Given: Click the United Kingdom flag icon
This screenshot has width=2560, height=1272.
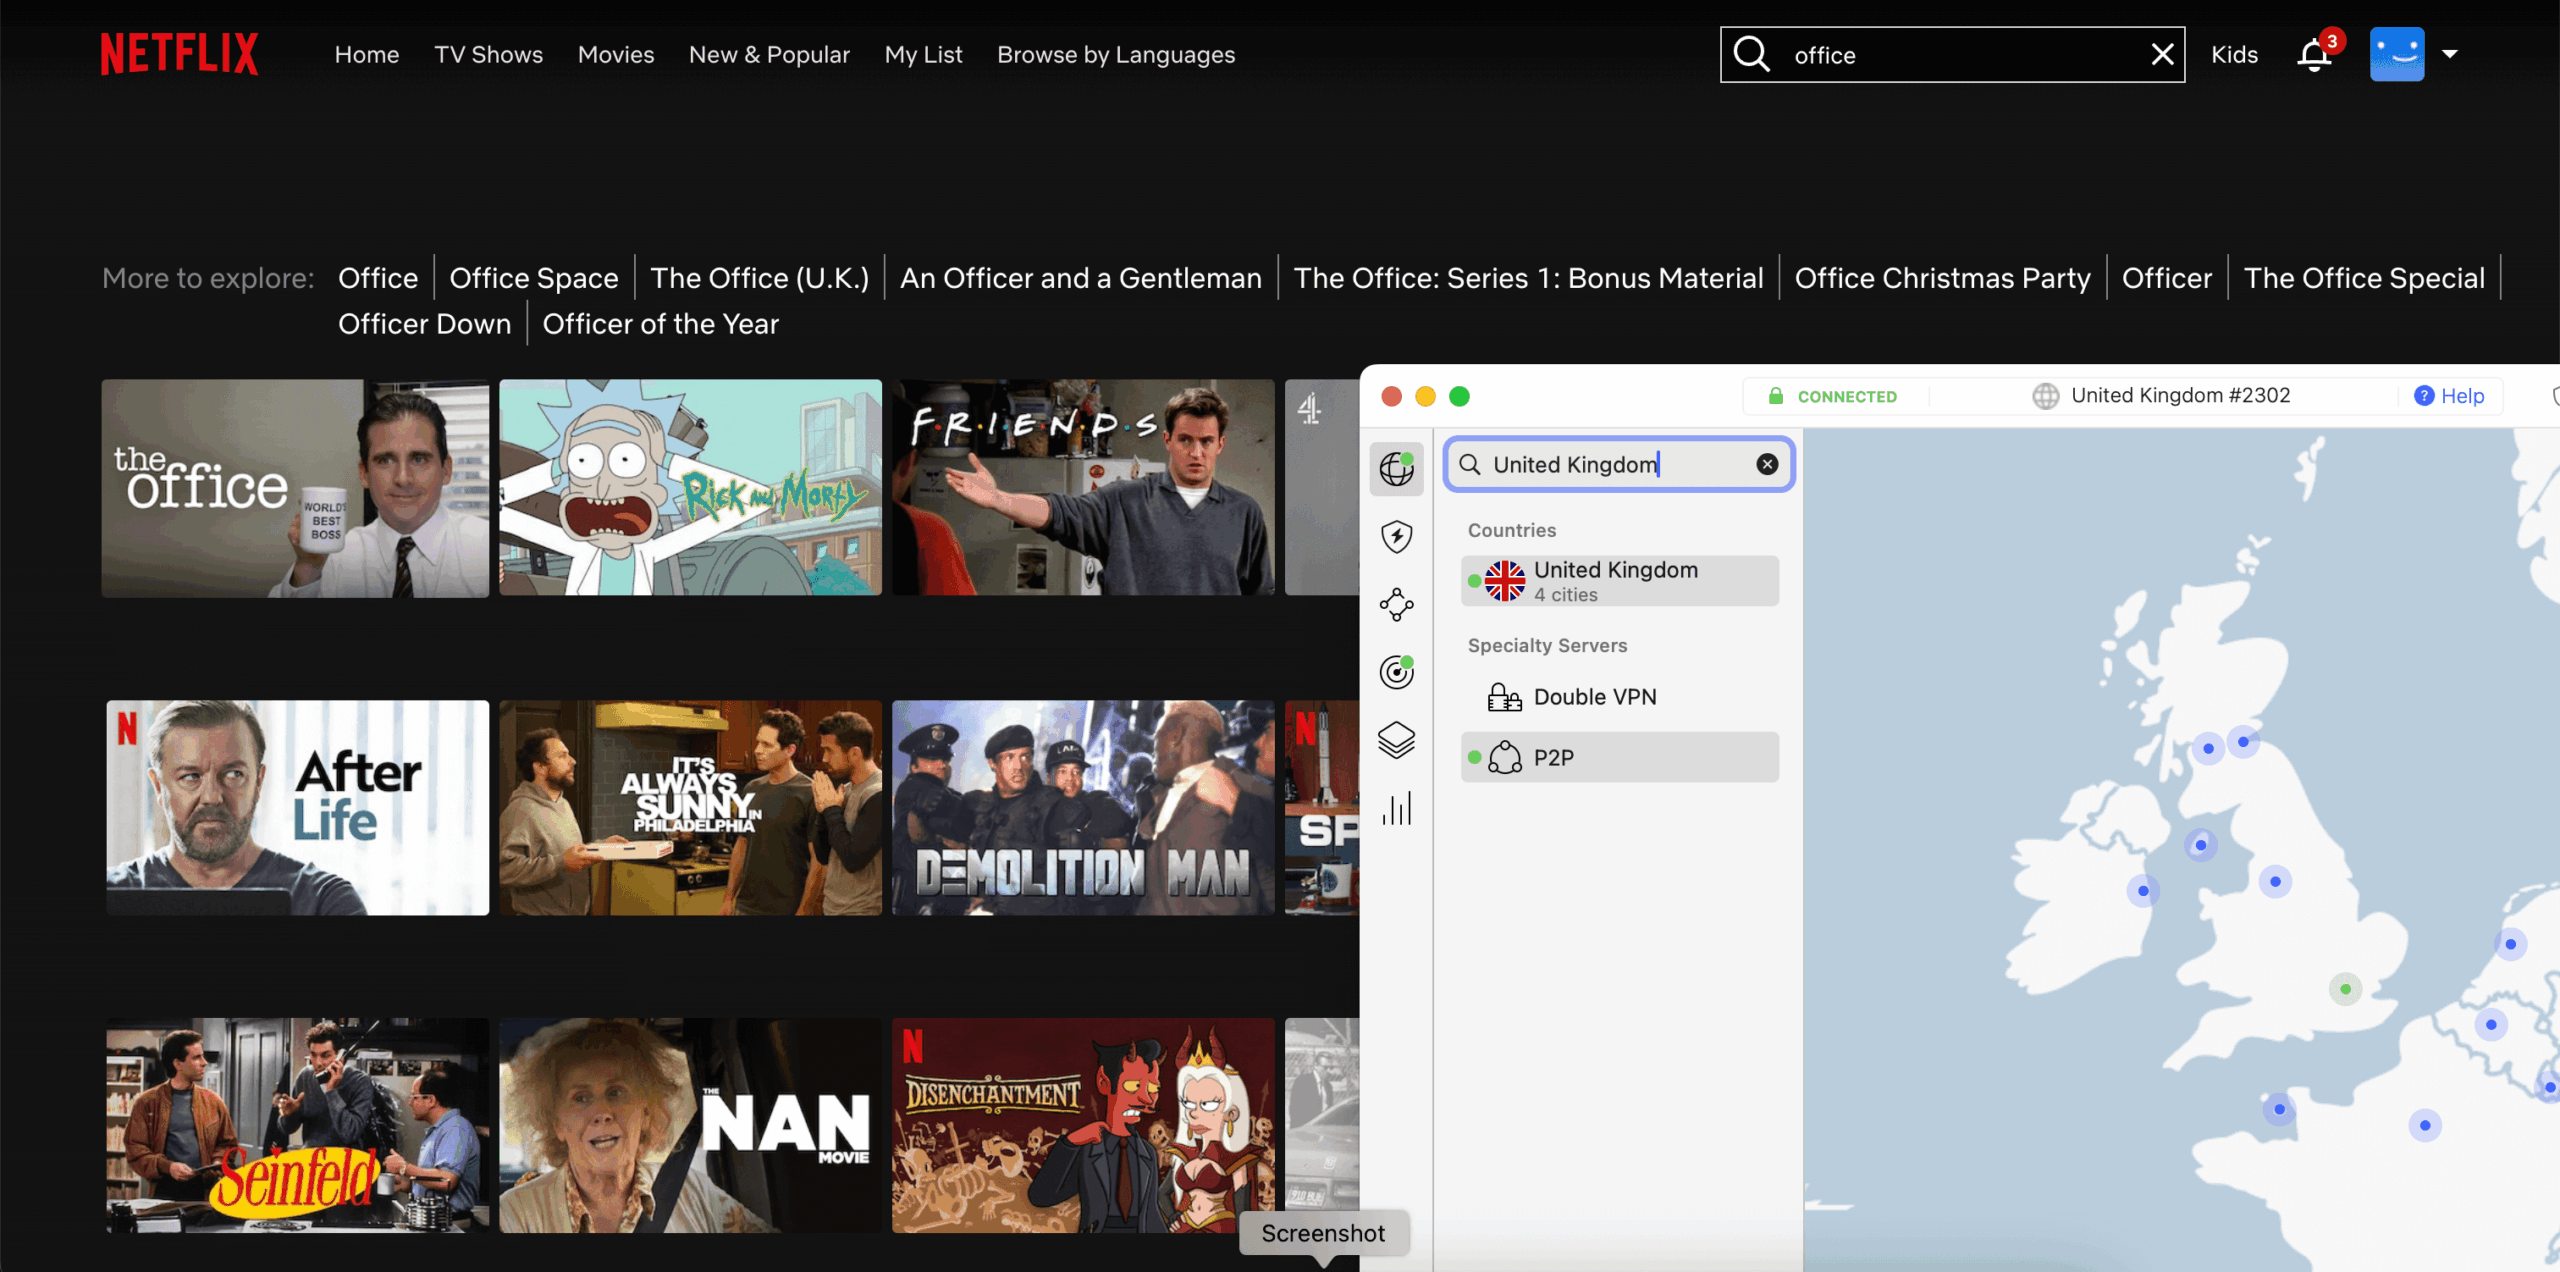Looking at the screenshot, I should tap(1504, 581).
